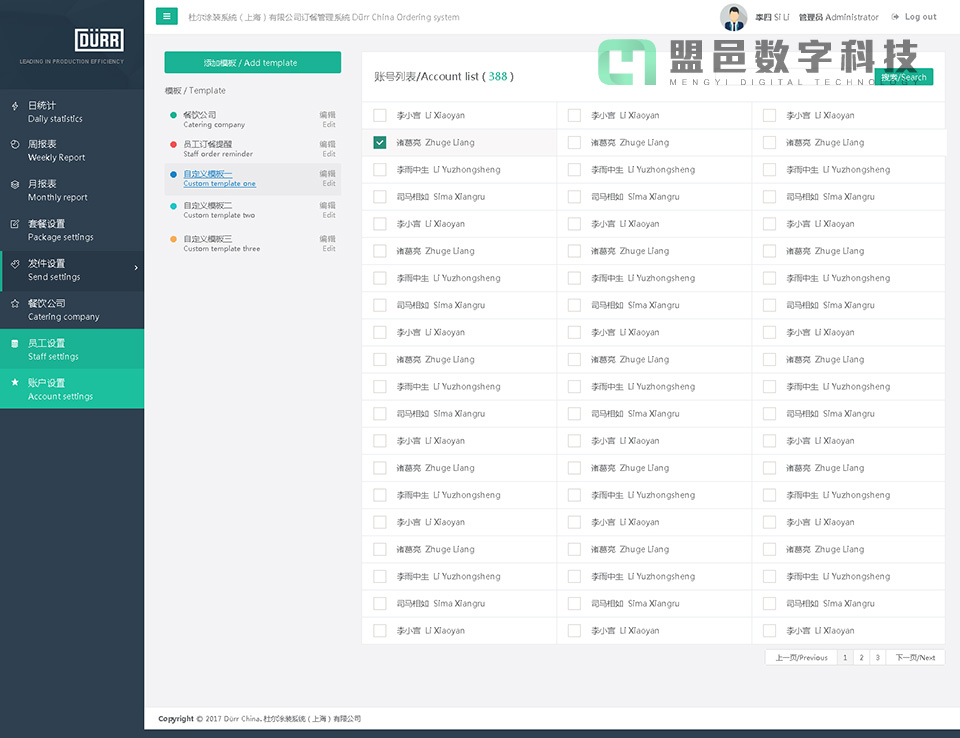Click the Search button
The height and width of the screenshot is (738, 960).
coord(903,77)
